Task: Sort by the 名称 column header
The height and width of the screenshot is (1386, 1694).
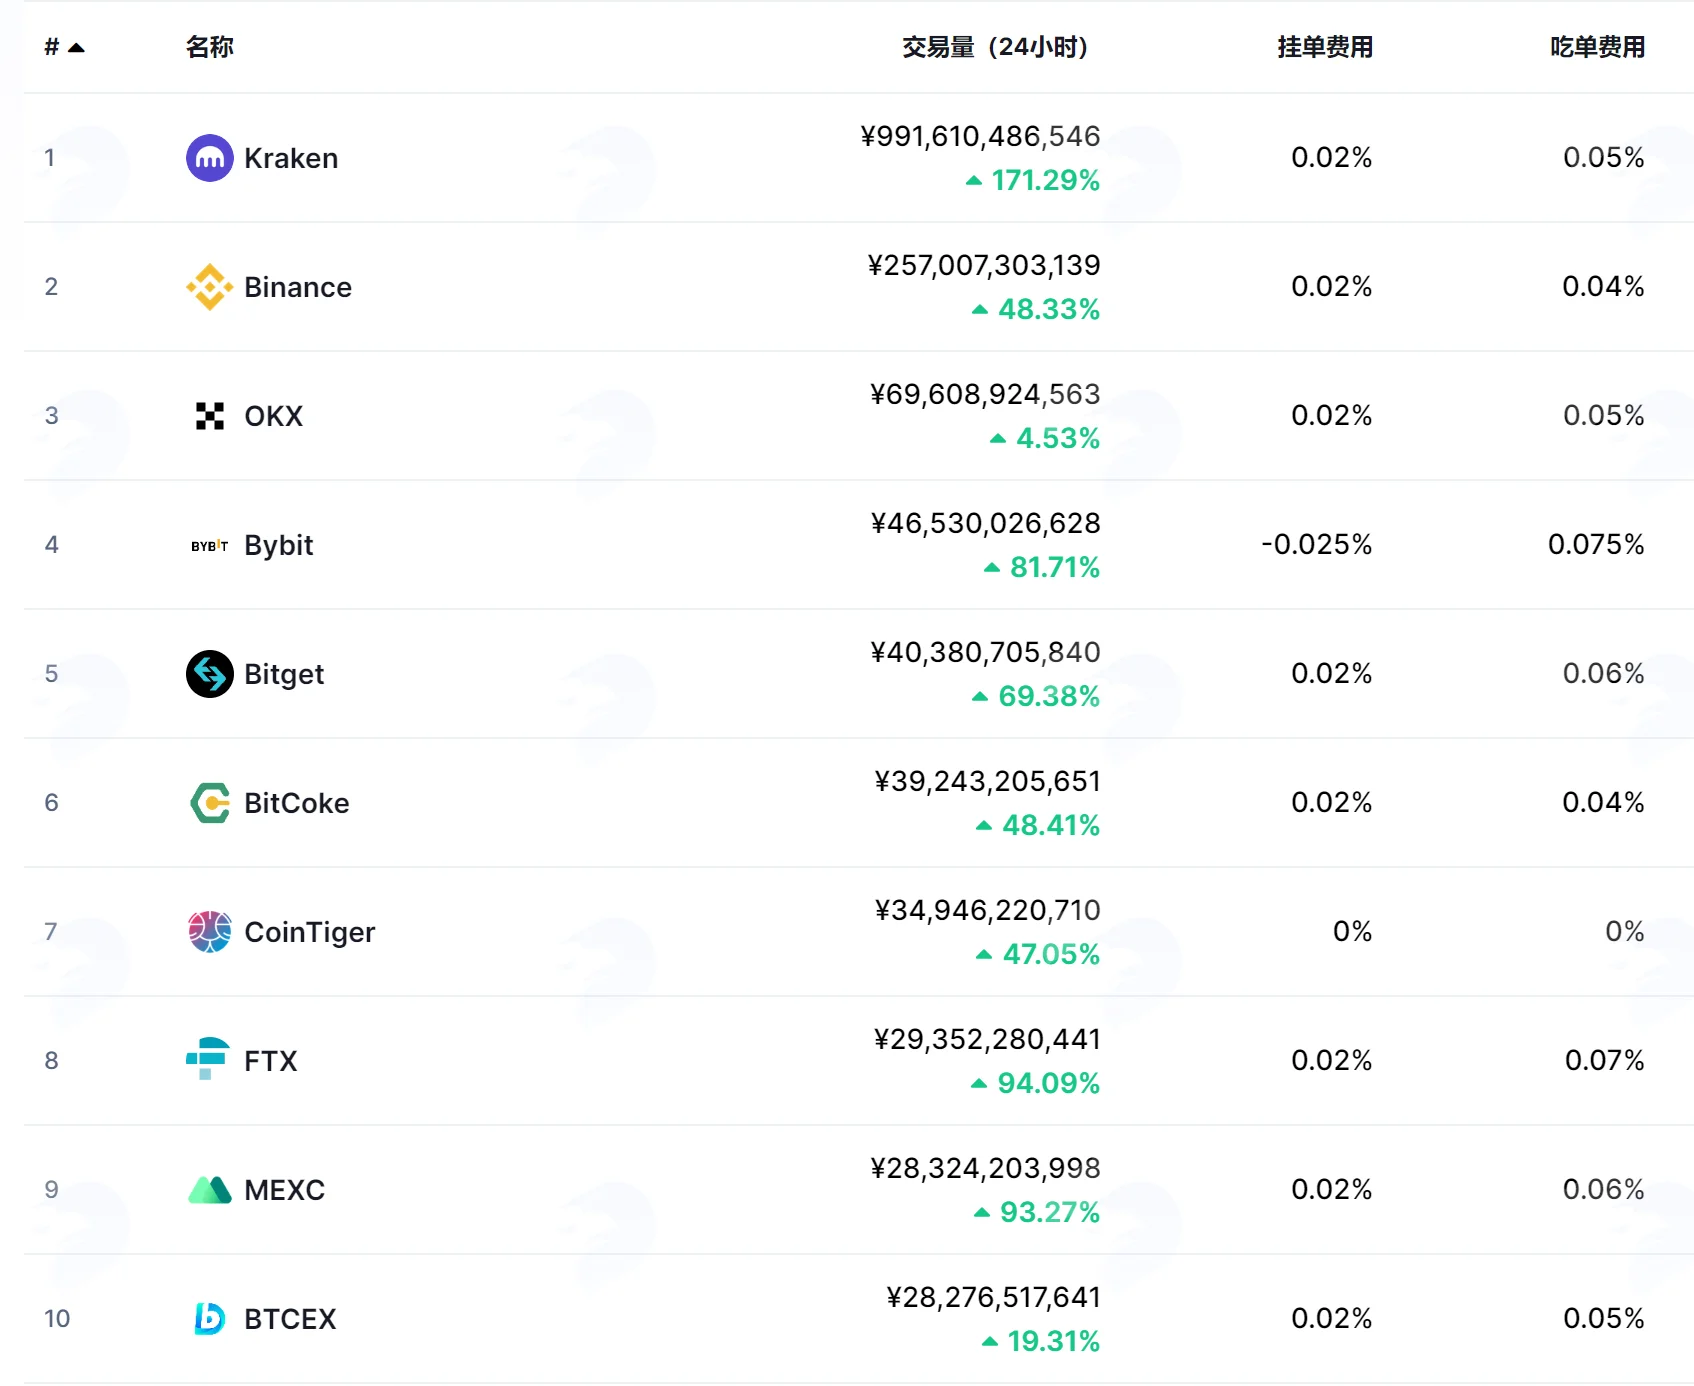Action: tap(210, 47)
